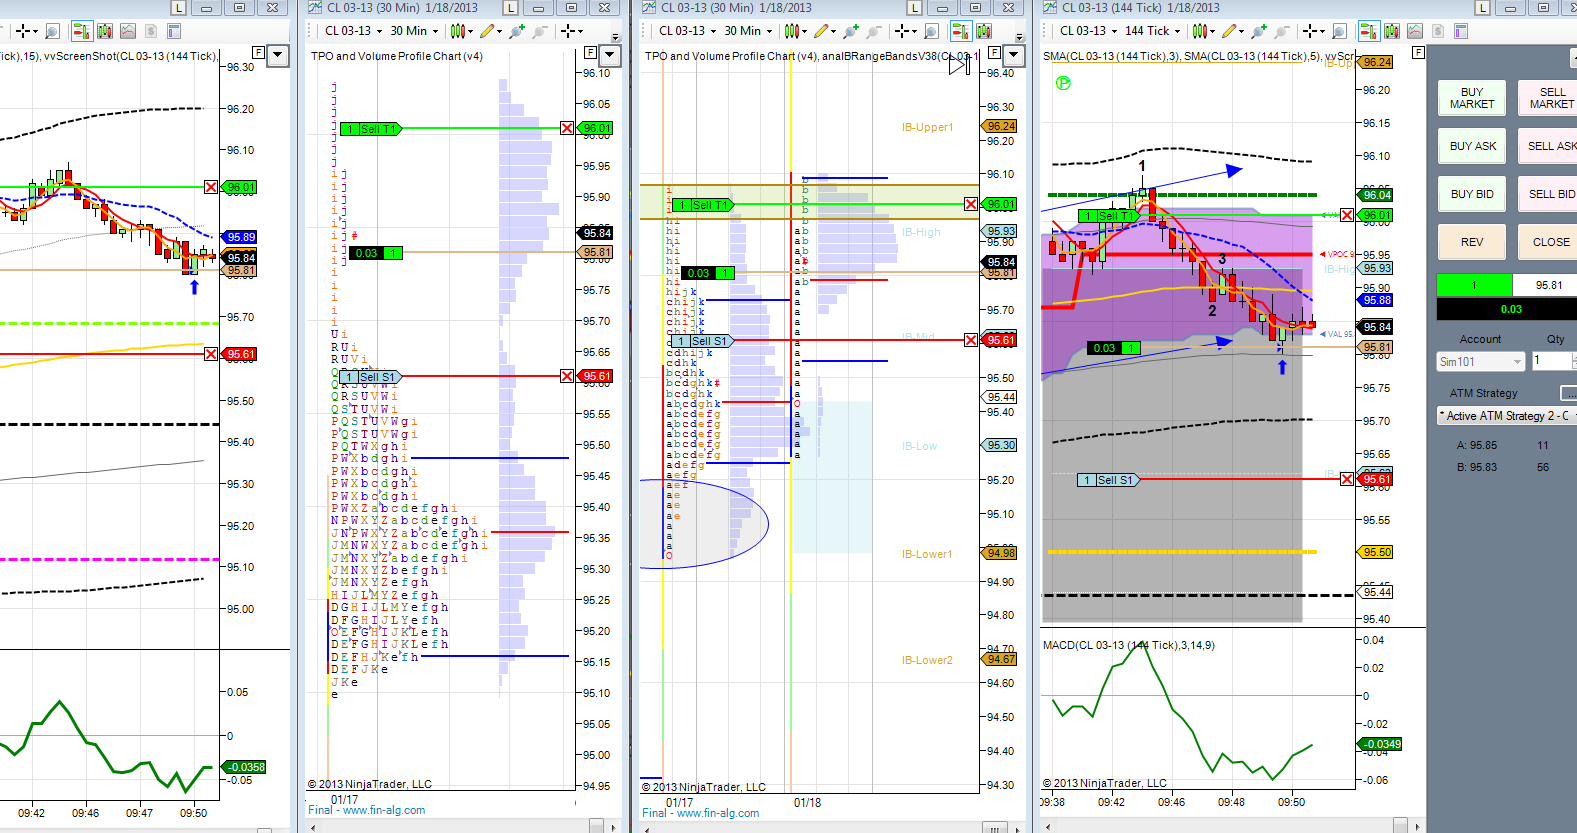Toggle data box in IB range bands window
The height and width of the screenshot is (833, 1577).
pyautogui.click(x=984, y=31)
